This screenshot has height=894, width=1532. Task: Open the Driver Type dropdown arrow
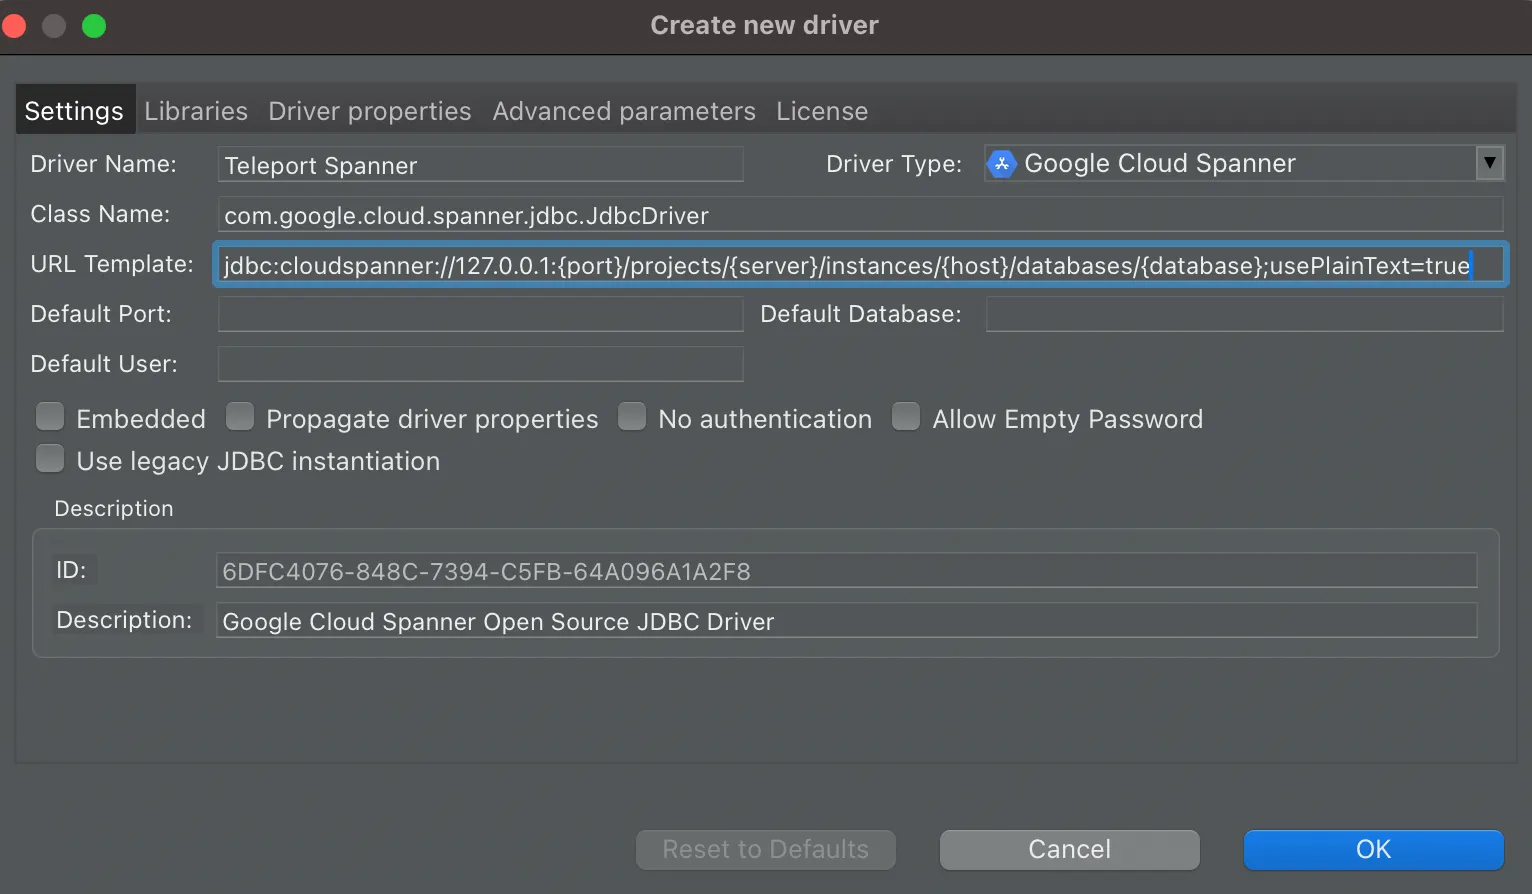tap(1490, 163)
